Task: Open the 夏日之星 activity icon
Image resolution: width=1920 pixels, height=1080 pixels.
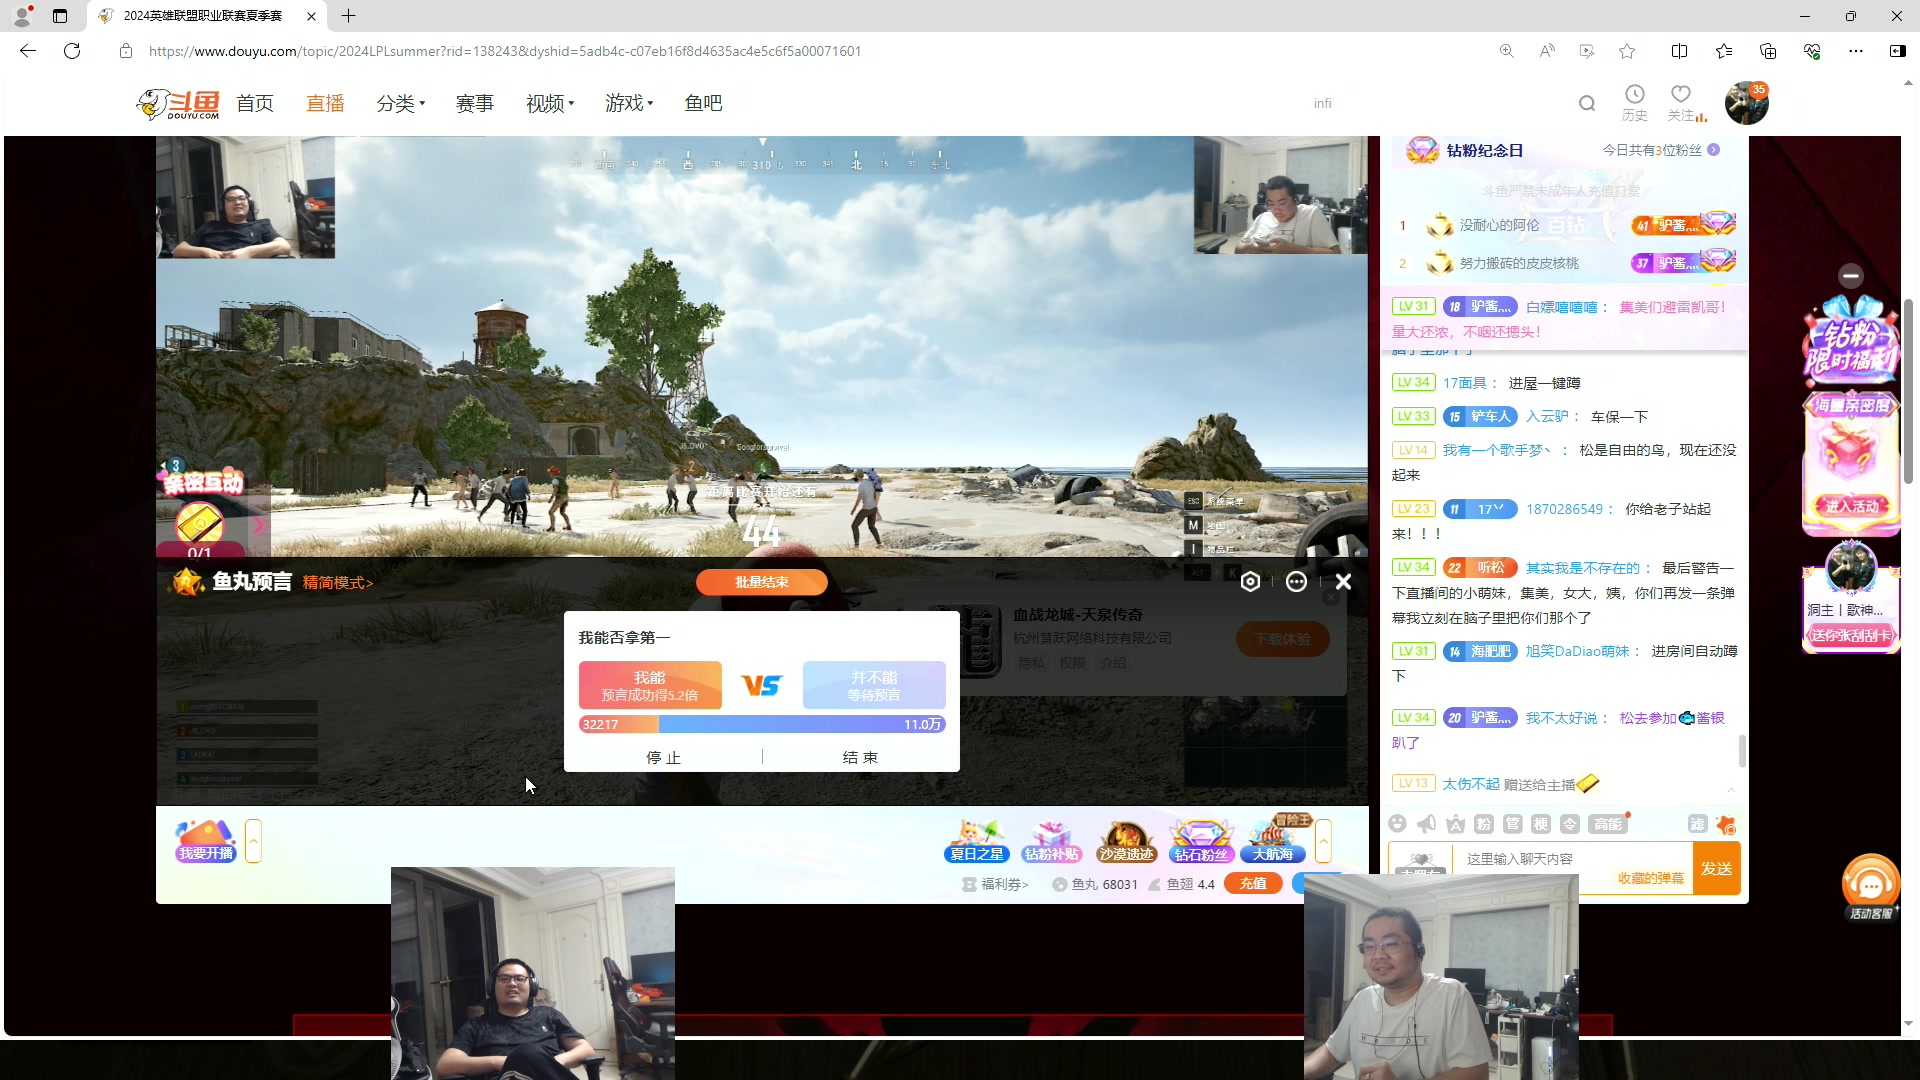Action: click(x=977, y=841)
